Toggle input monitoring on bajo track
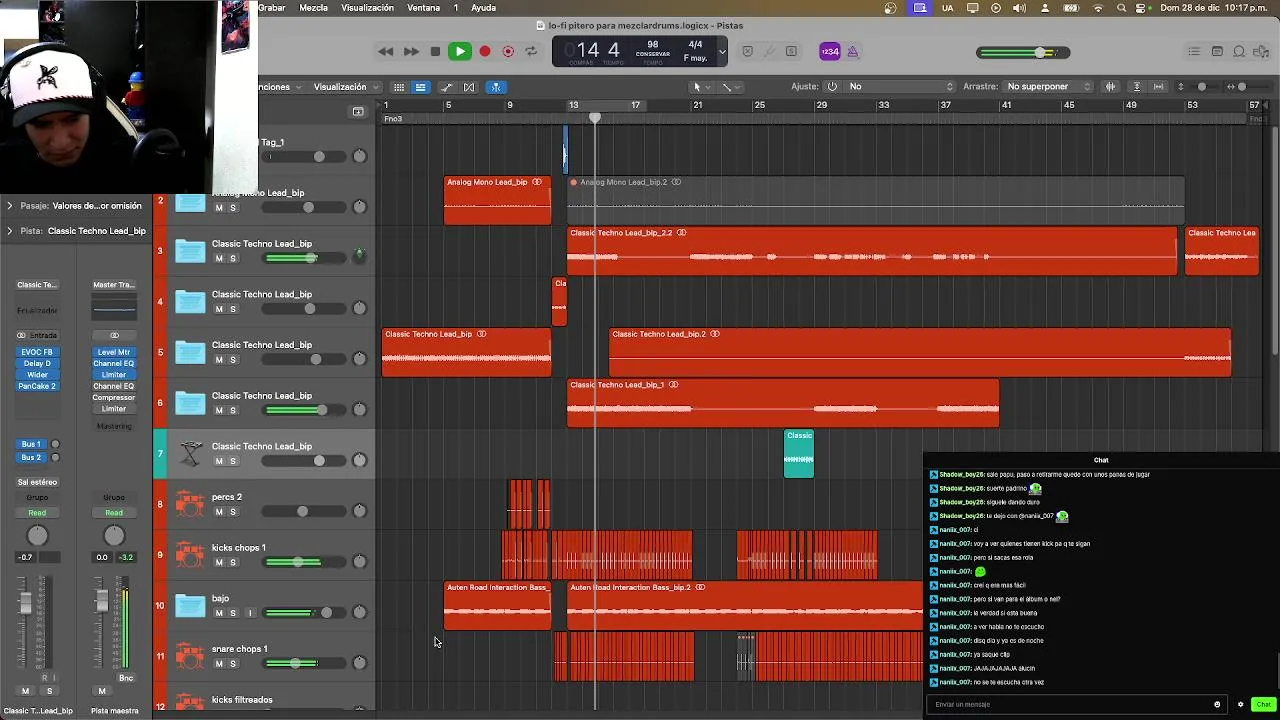The height and width of the screenshot is (720, 1280). [x=250, y=613]
